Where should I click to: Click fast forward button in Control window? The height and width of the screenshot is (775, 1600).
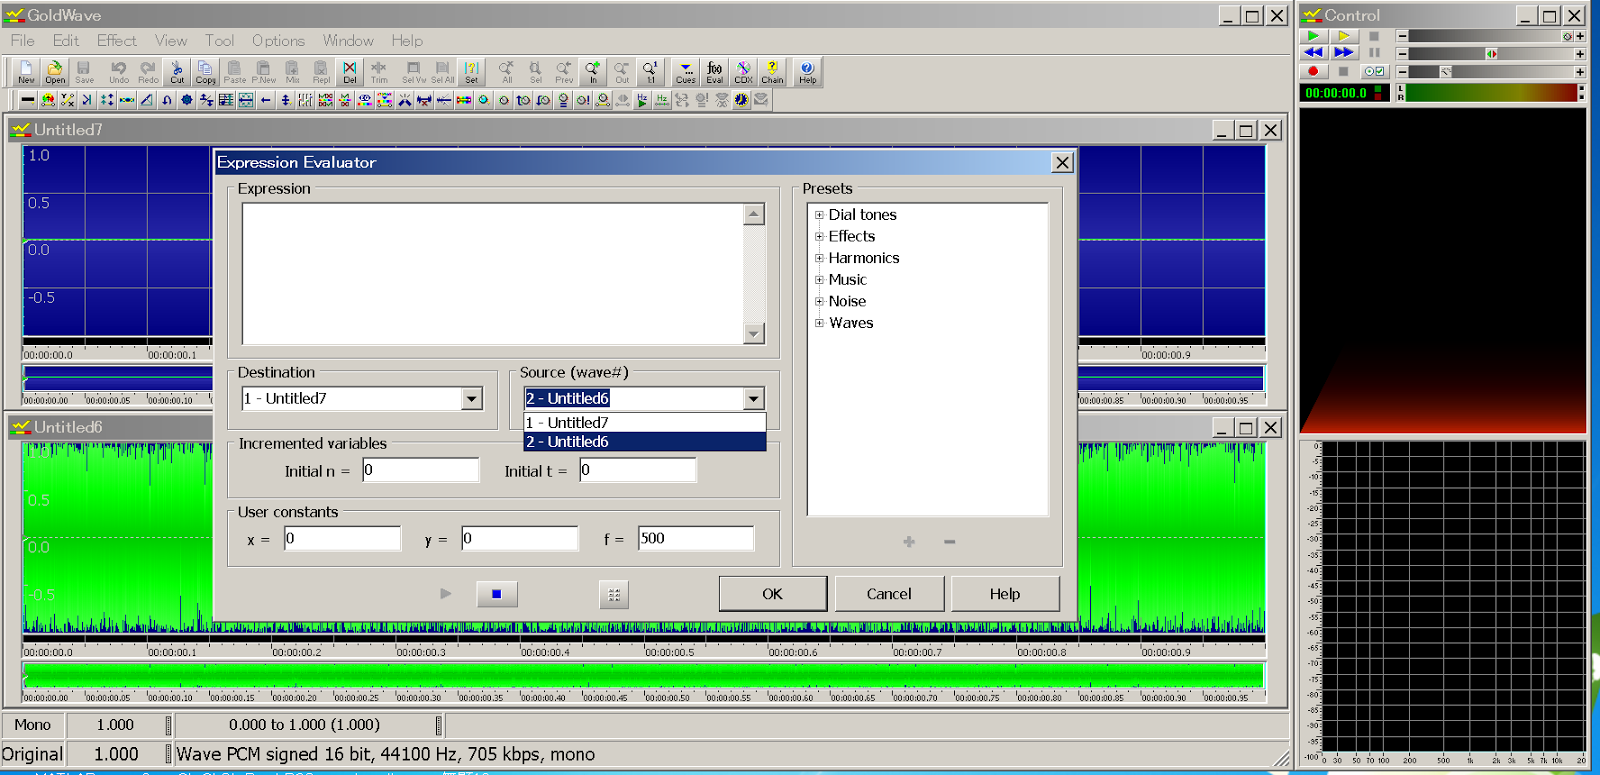pos(1344,53)
